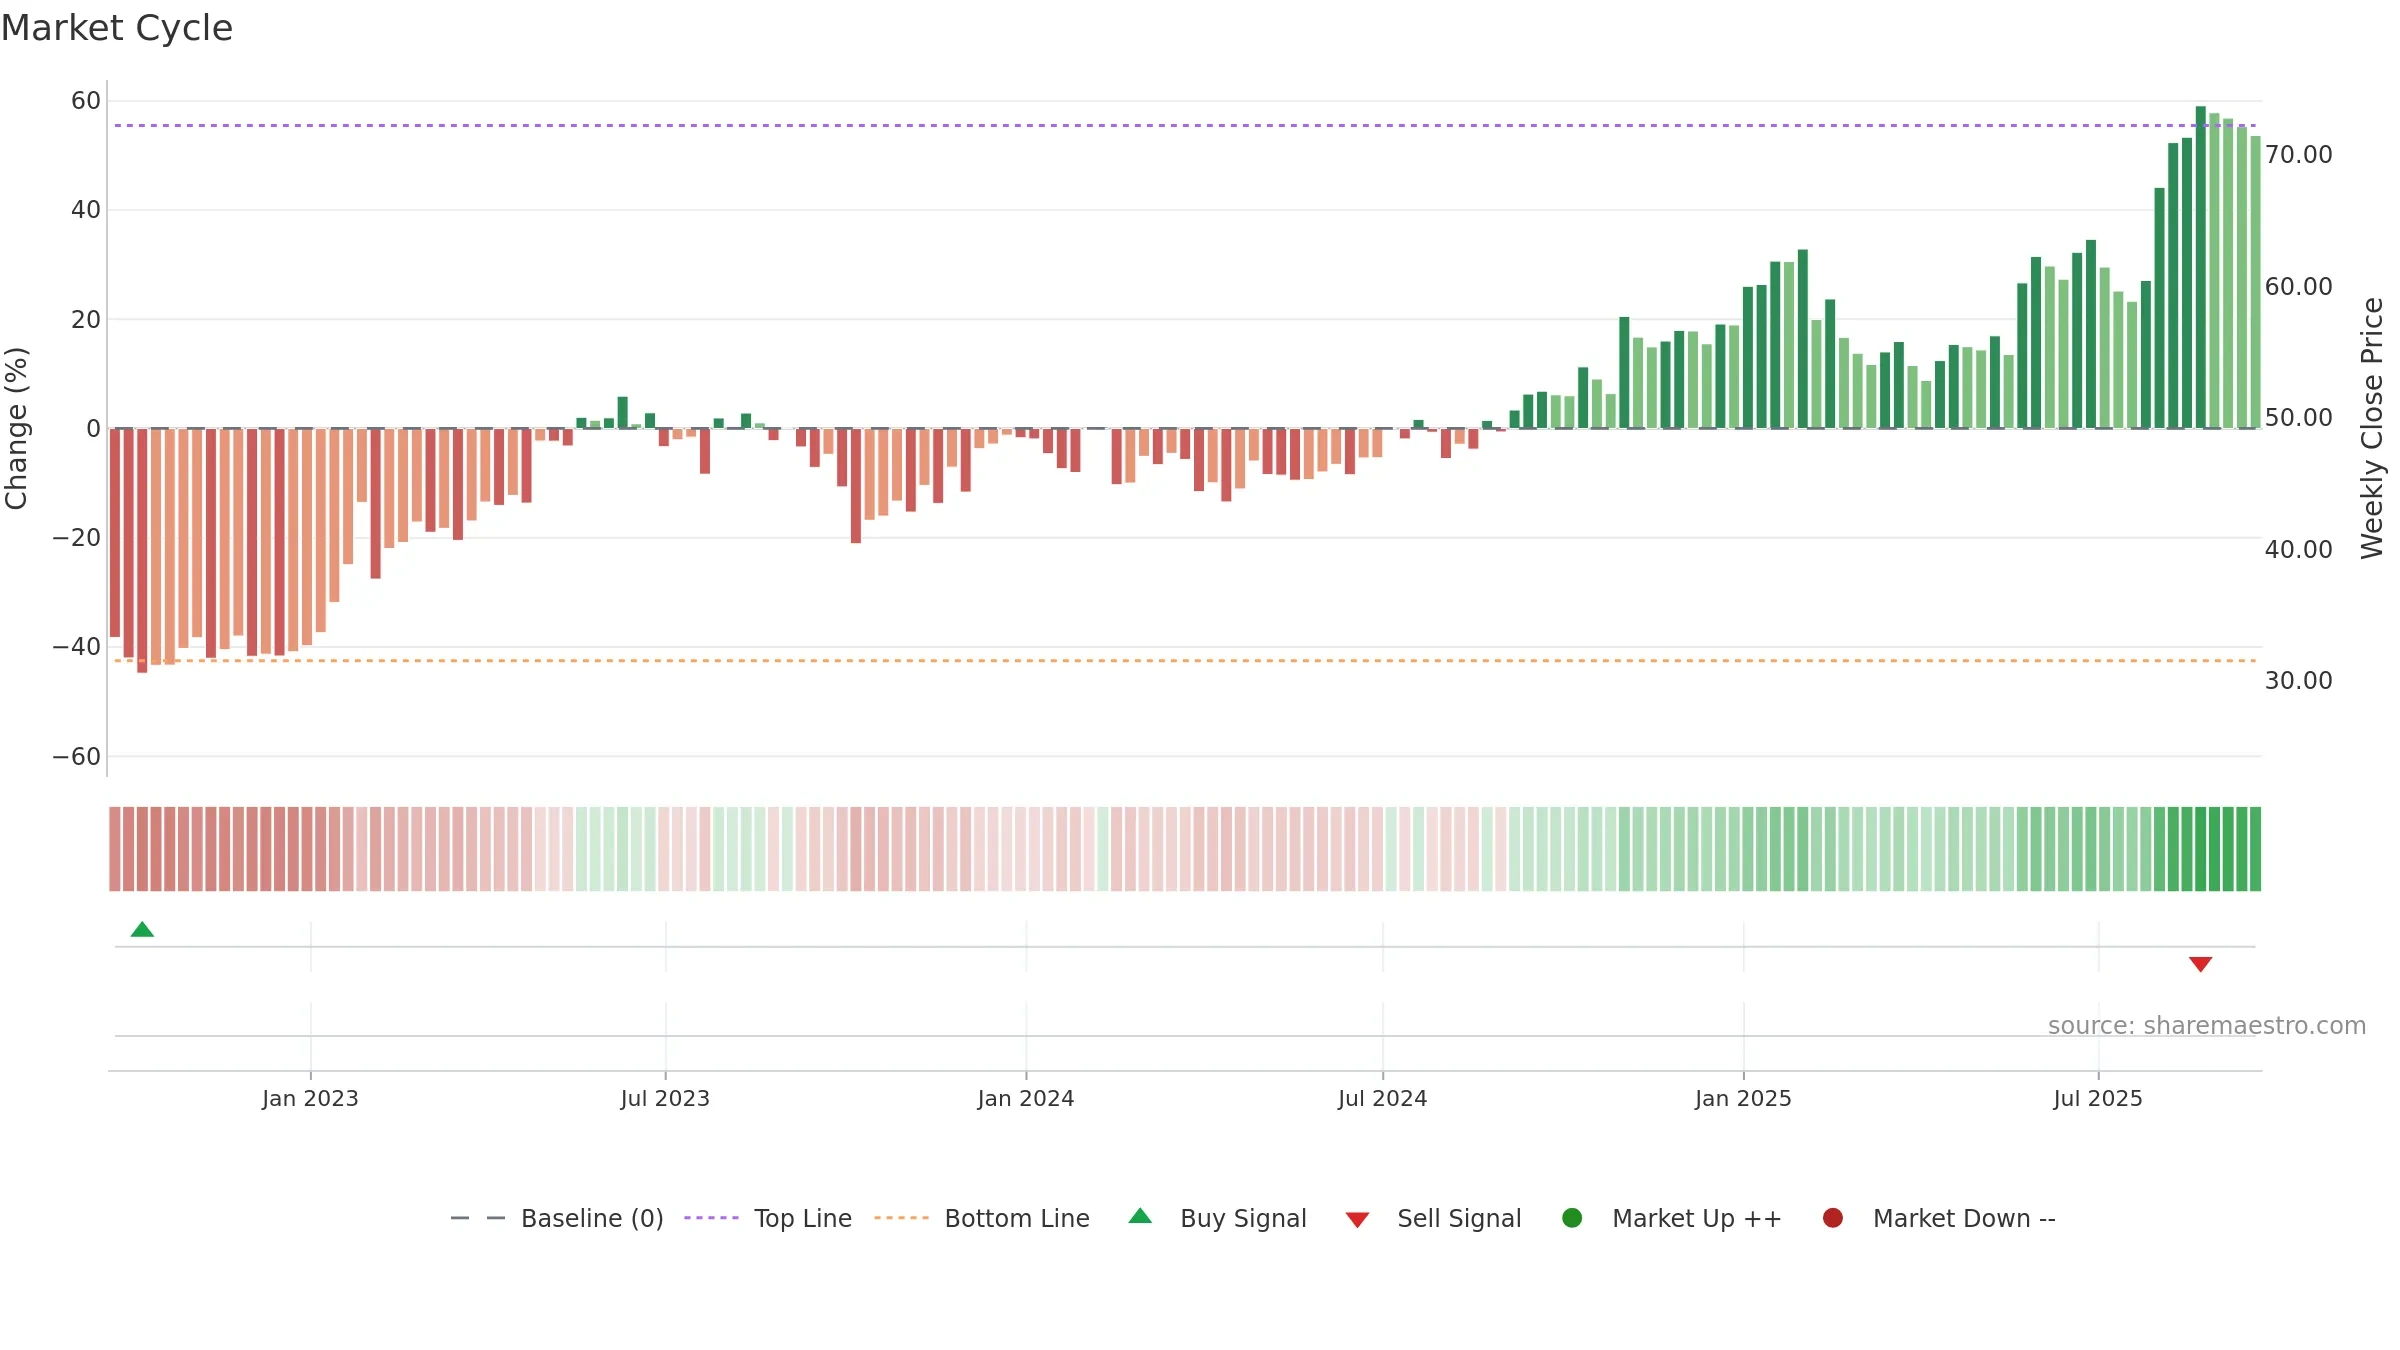Click the purple Top Line legend icon

click(711, 1218)
